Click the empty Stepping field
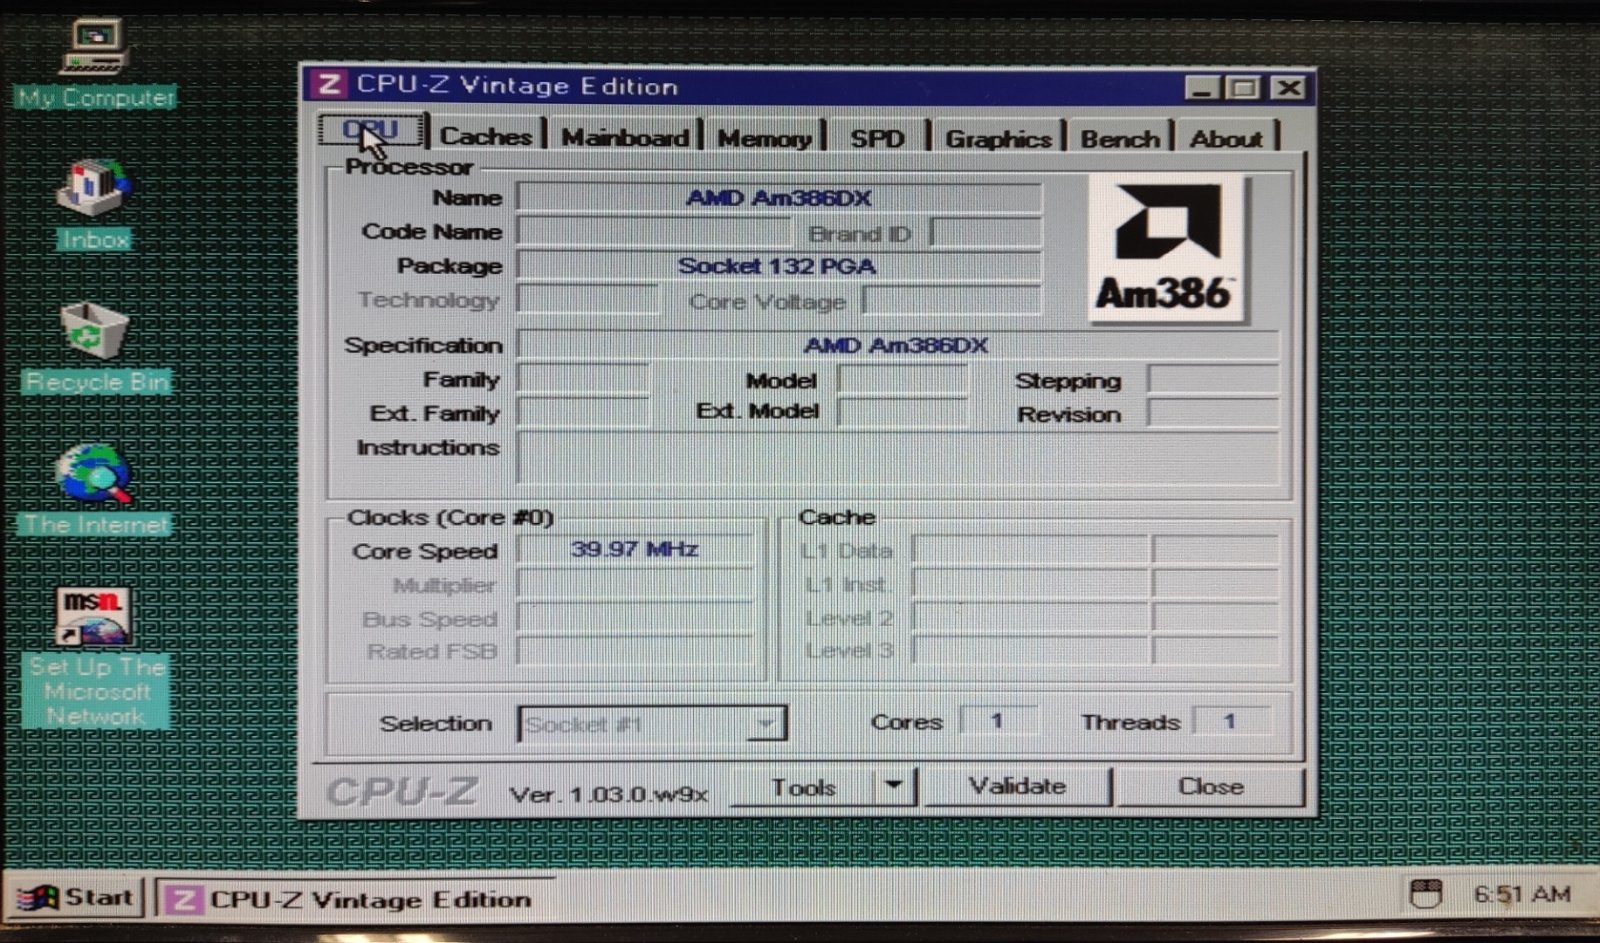This screenshot has width=1600, height=943. pyautogui.click(x=1213, y=380)
